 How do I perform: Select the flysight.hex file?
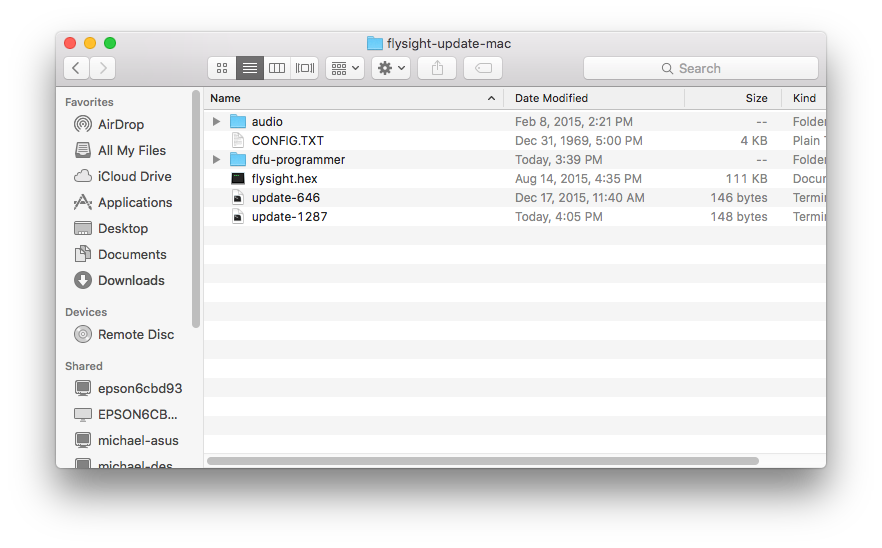click(284, 179)
